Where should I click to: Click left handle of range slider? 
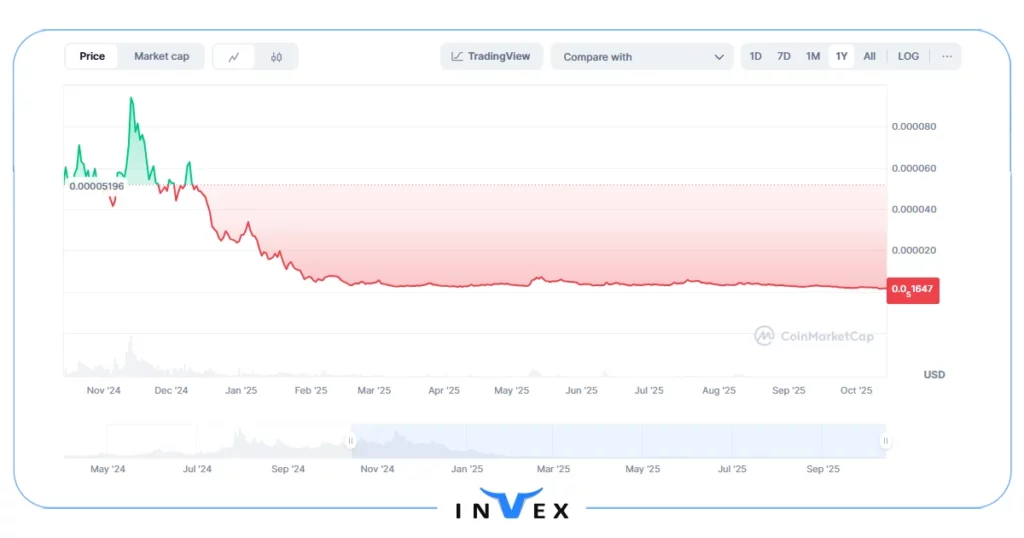click(351, 440)
